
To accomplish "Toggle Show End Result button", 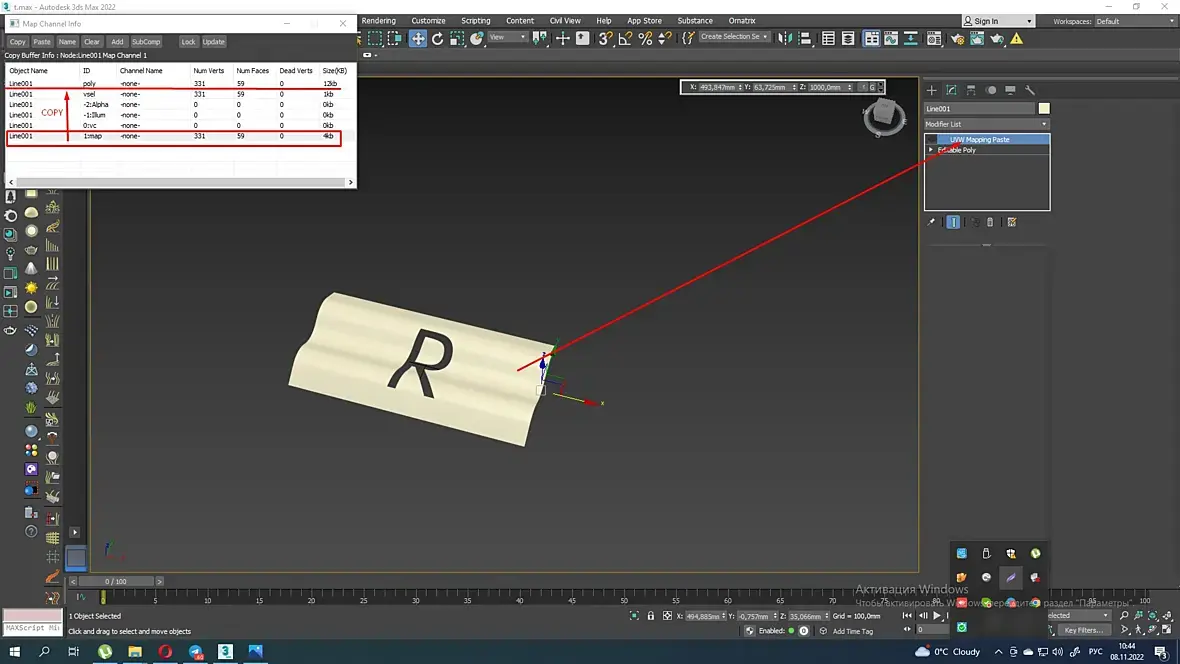I will tap(953, 222).
